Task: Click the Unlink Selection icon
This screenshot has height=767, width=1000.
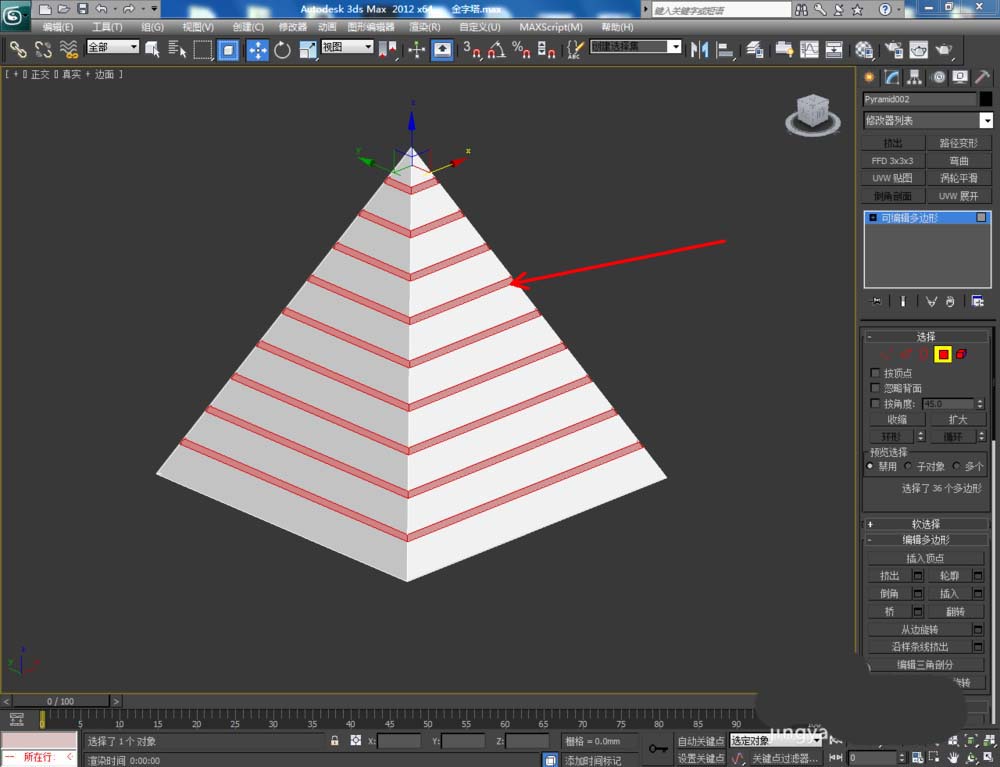Action: [43, 50]
